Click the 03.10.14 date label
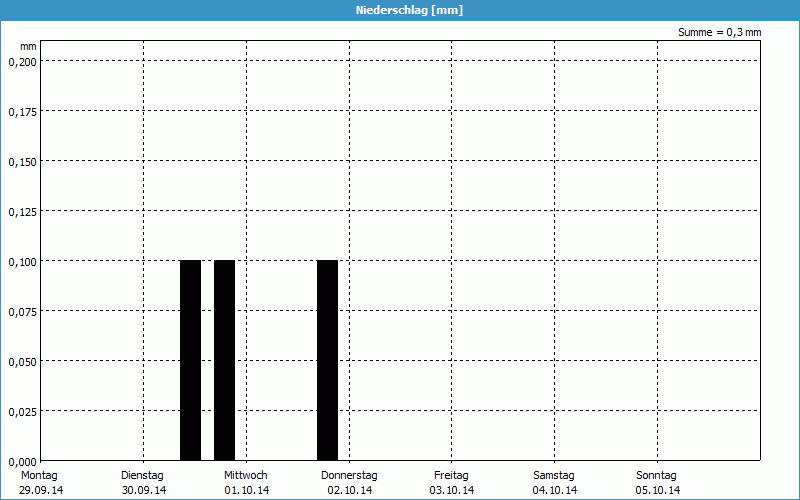The image size is (800, 500). [x=452, y=490]
